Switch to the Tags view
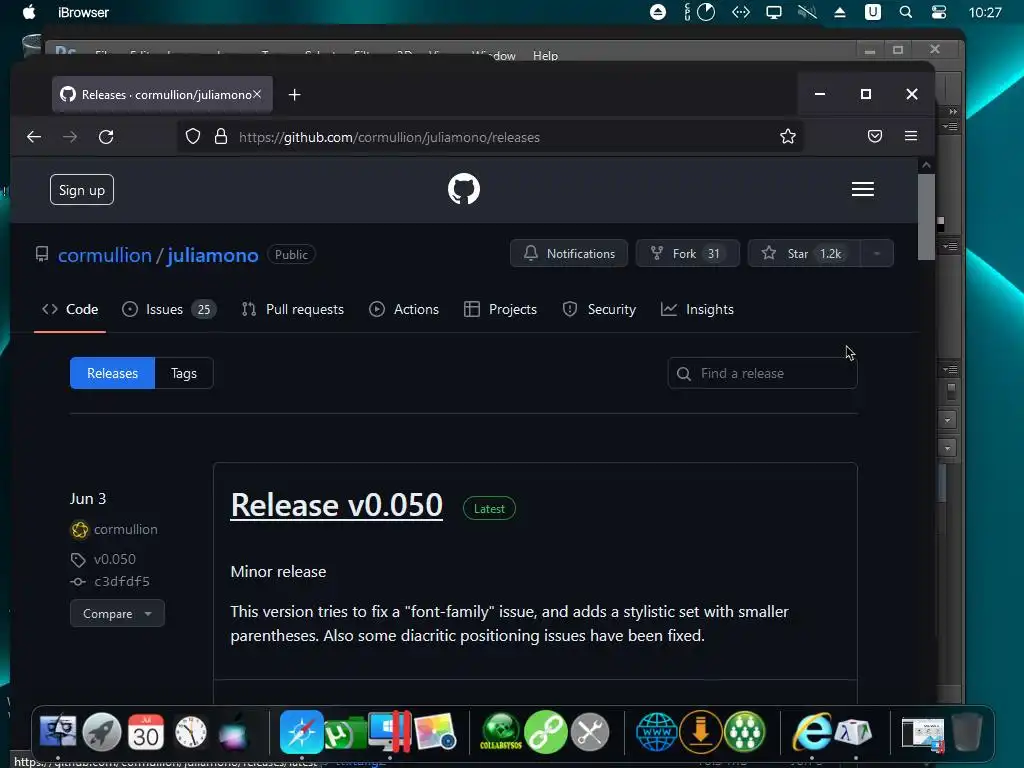 pos(184,373)
